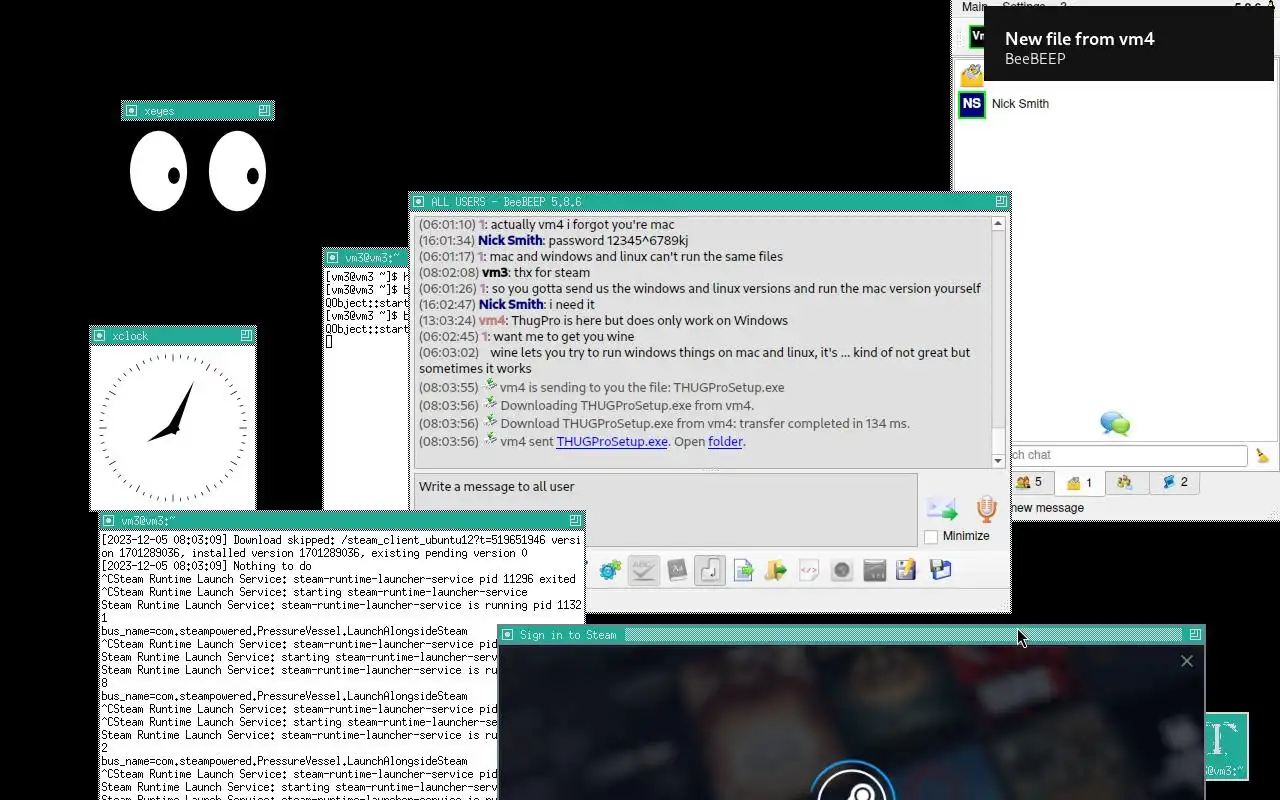Click the 'ThugPro is here' message from vm4

coord(649,320)
